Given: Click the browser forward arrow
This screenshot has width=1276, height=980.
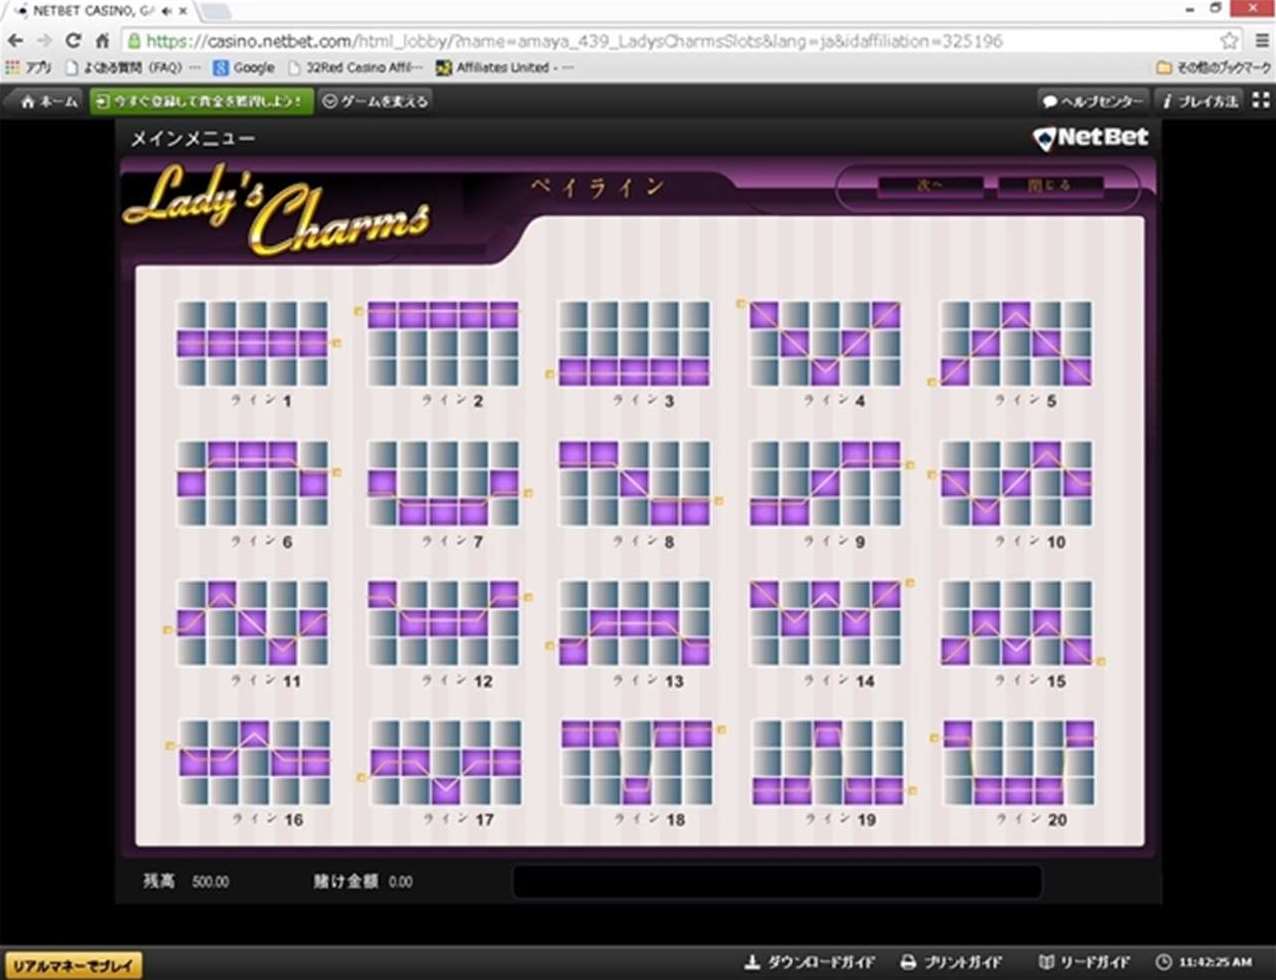Looking at the screenshot, I should pyautogui.click(x=44, y=41).
